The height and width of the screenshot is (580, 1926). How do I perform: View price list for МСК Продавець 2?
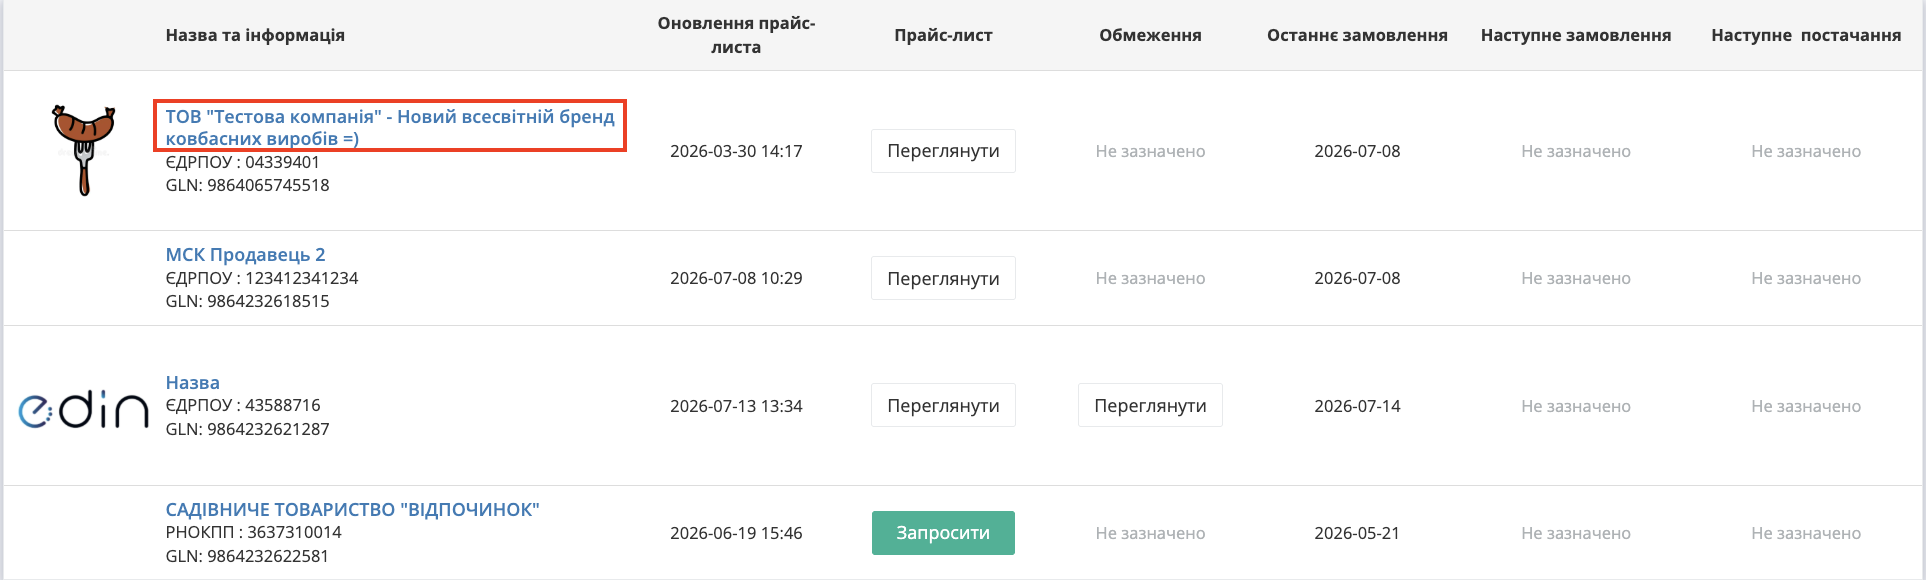(943, 278)
